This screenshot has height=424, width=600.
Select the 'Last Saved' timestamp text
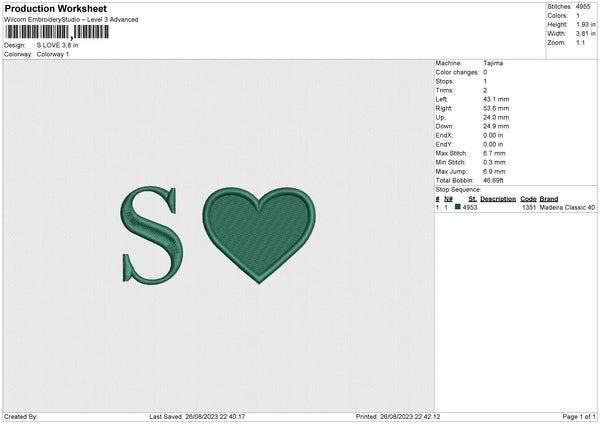[197, 416]
